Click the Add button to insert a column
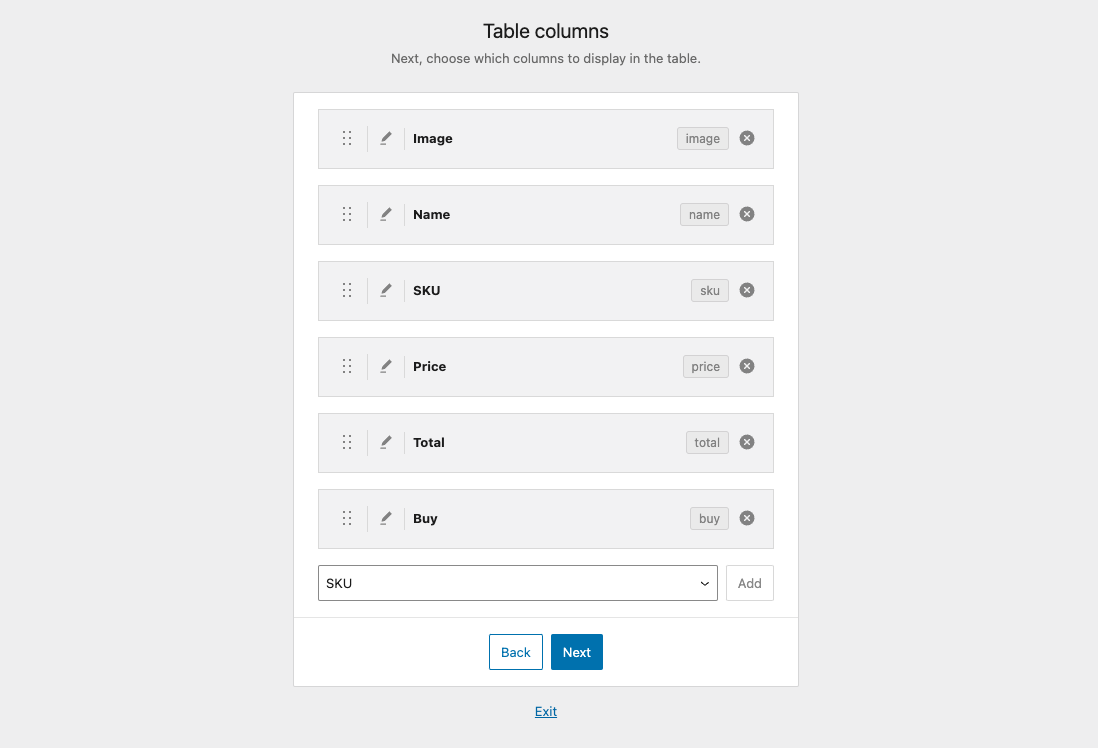This screenshot has width=1098, height=748. point(749,583)
